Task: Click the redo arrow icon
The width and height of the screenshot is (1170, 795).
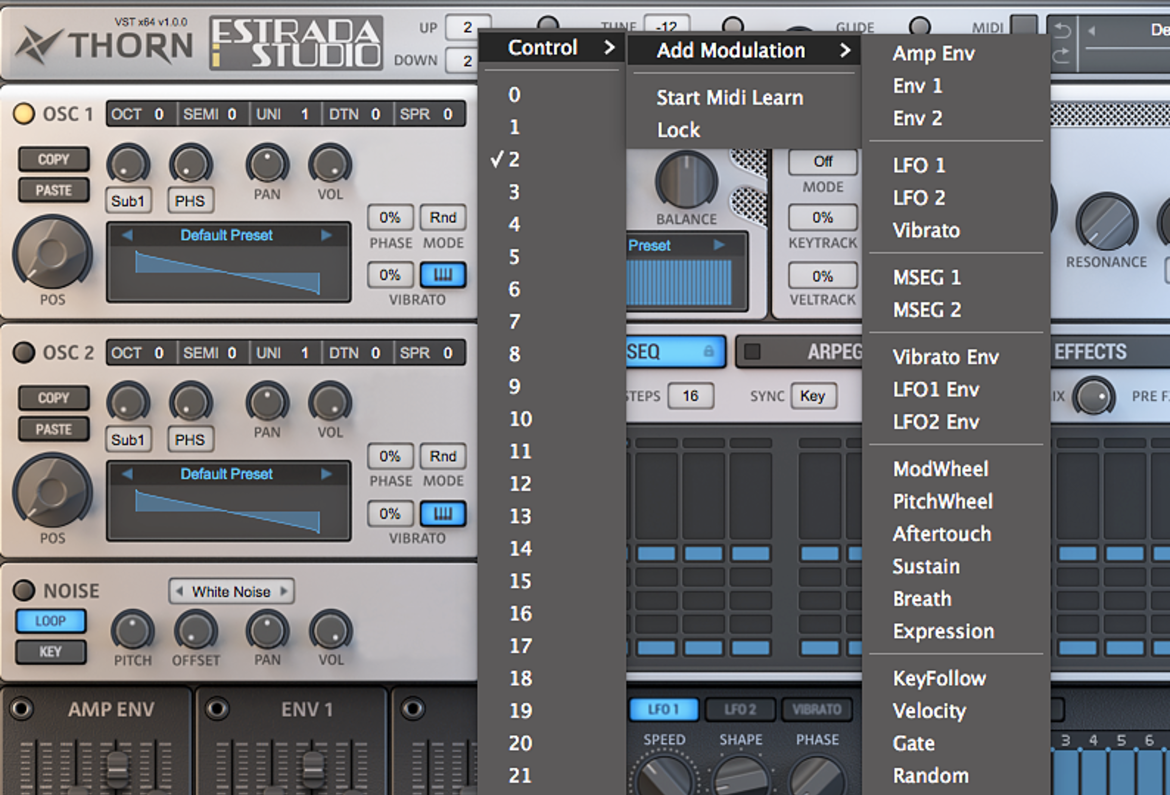Action: [1062, 54]
